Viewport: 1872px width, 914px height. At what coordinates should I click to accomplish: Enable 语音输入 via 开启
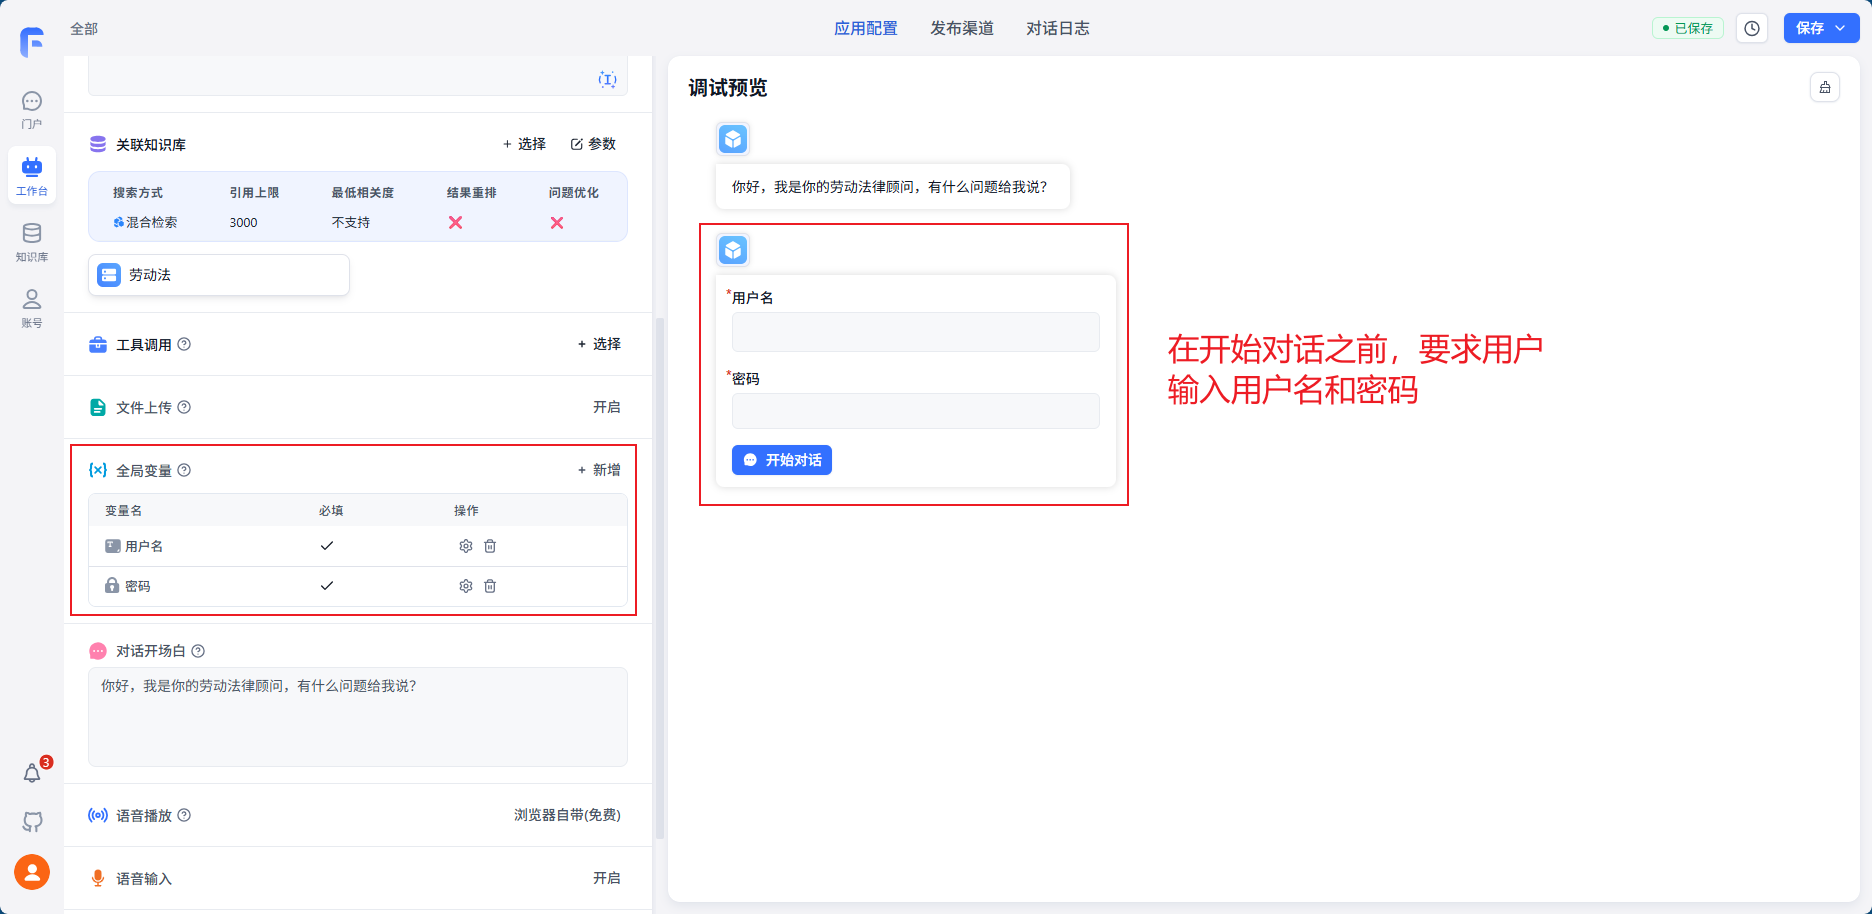(x=606, y=878)
